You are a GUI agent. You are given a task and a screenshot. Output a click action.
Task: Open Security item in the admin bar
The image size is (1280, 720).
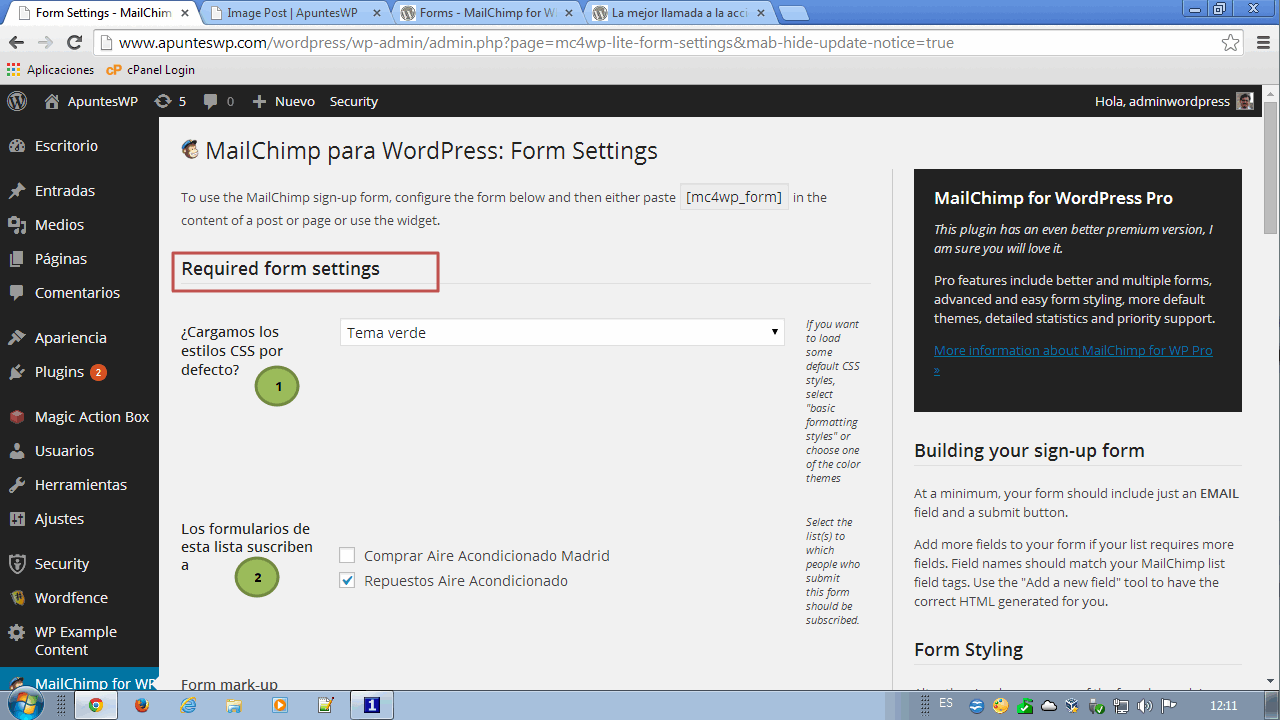point(354,101)
